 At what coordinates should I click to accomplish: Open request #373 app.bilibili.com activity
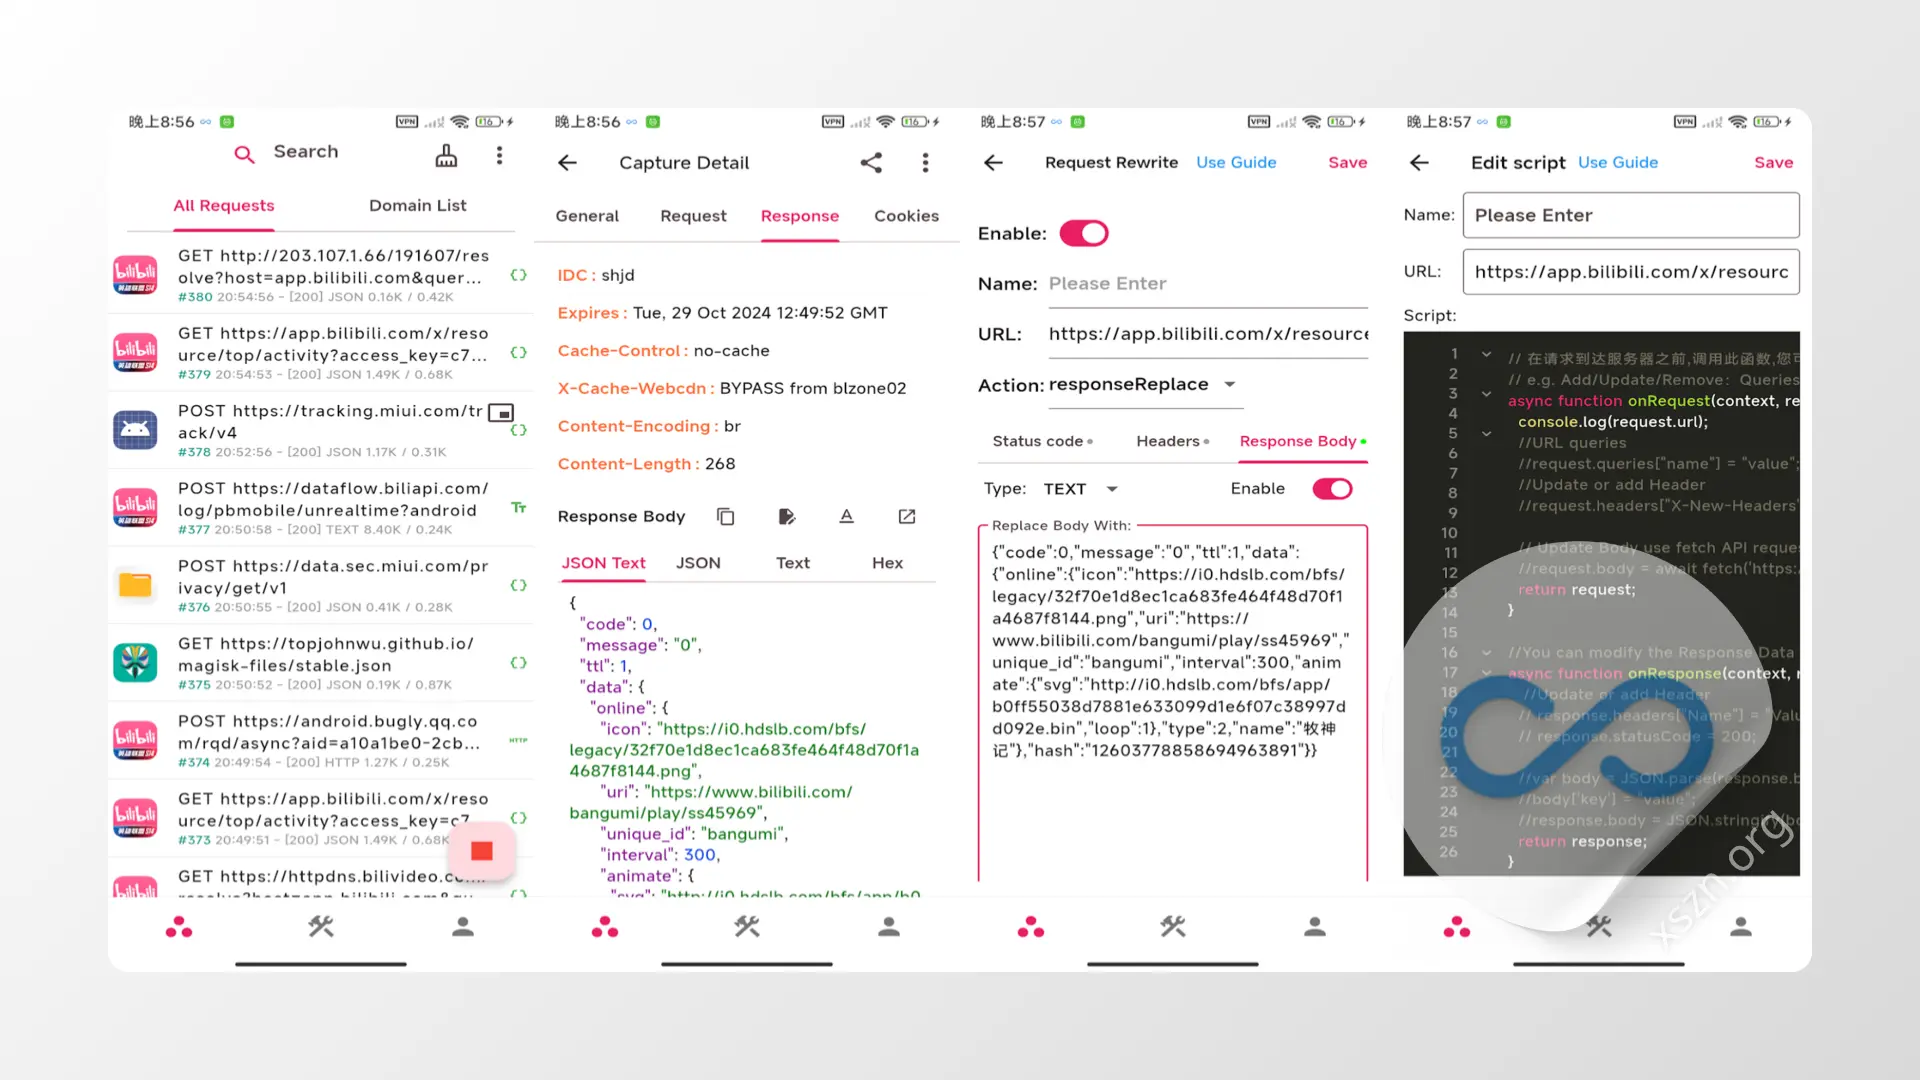click(320, 819)
